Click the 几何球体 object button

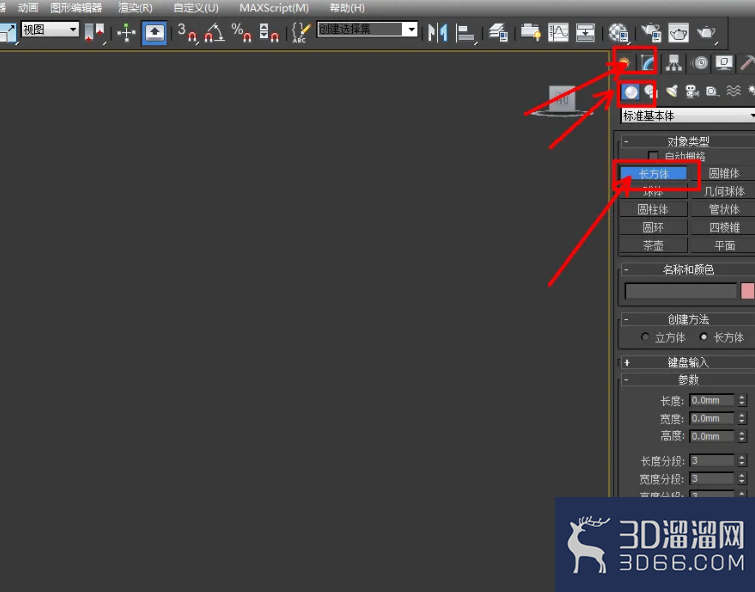click(723, 192)
